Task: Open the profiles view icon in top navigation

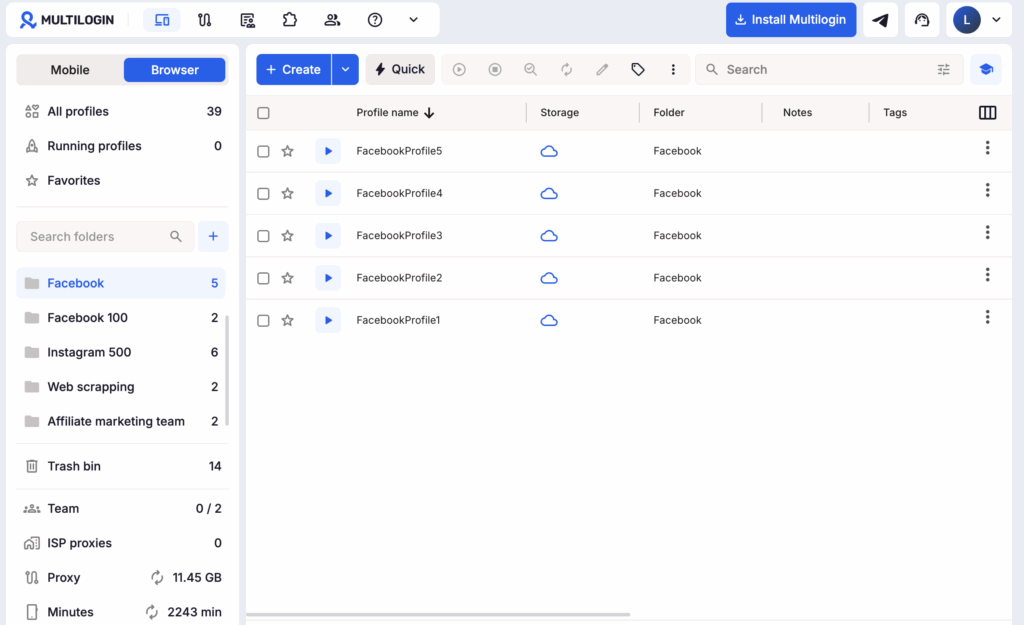Action: [162, 20]
